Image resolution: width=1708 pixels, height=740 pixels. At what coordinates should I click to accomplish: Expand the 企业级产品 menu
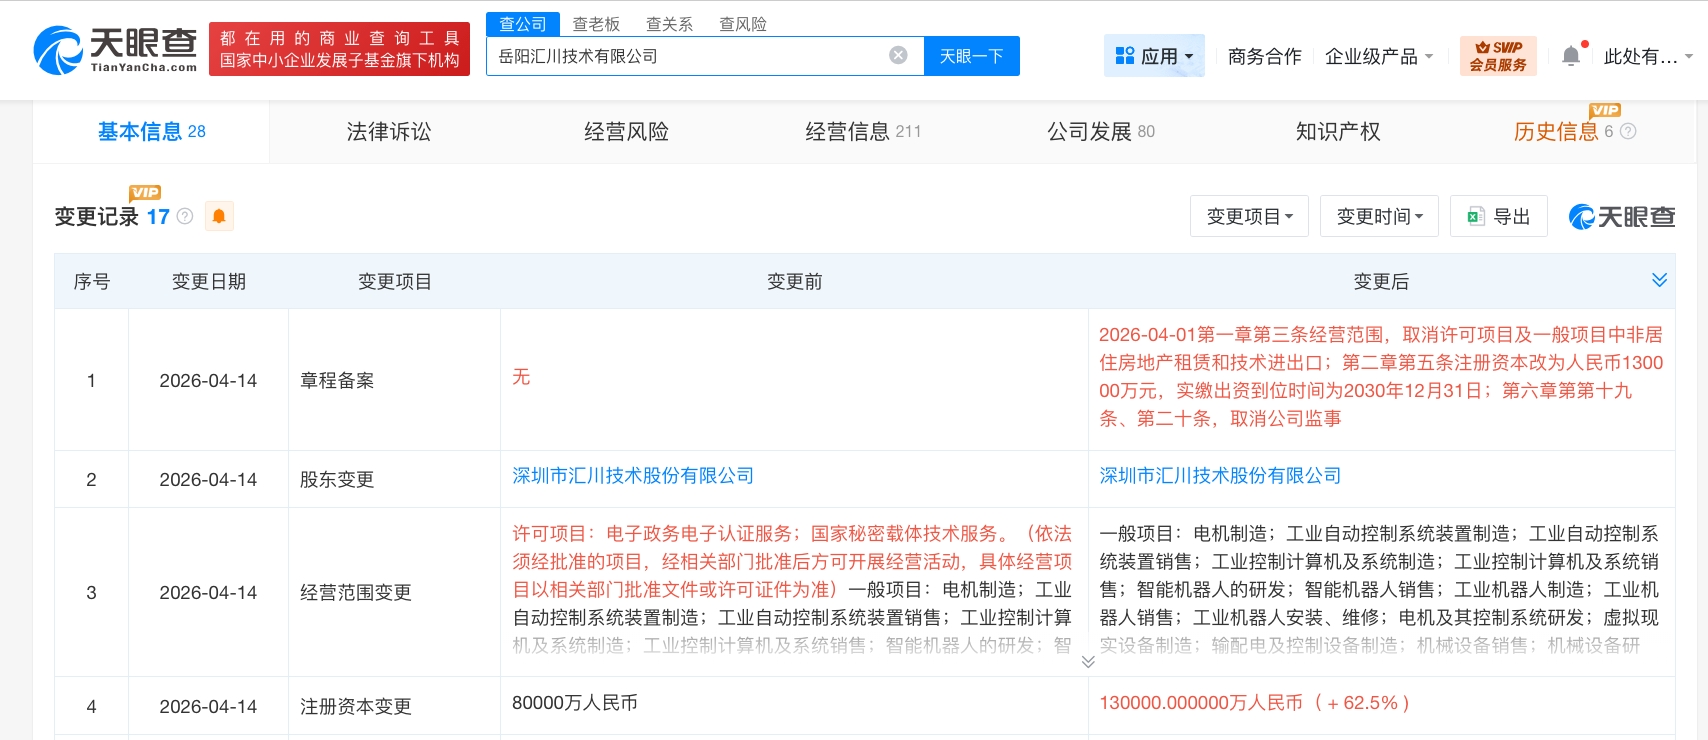click(1378, 56)
